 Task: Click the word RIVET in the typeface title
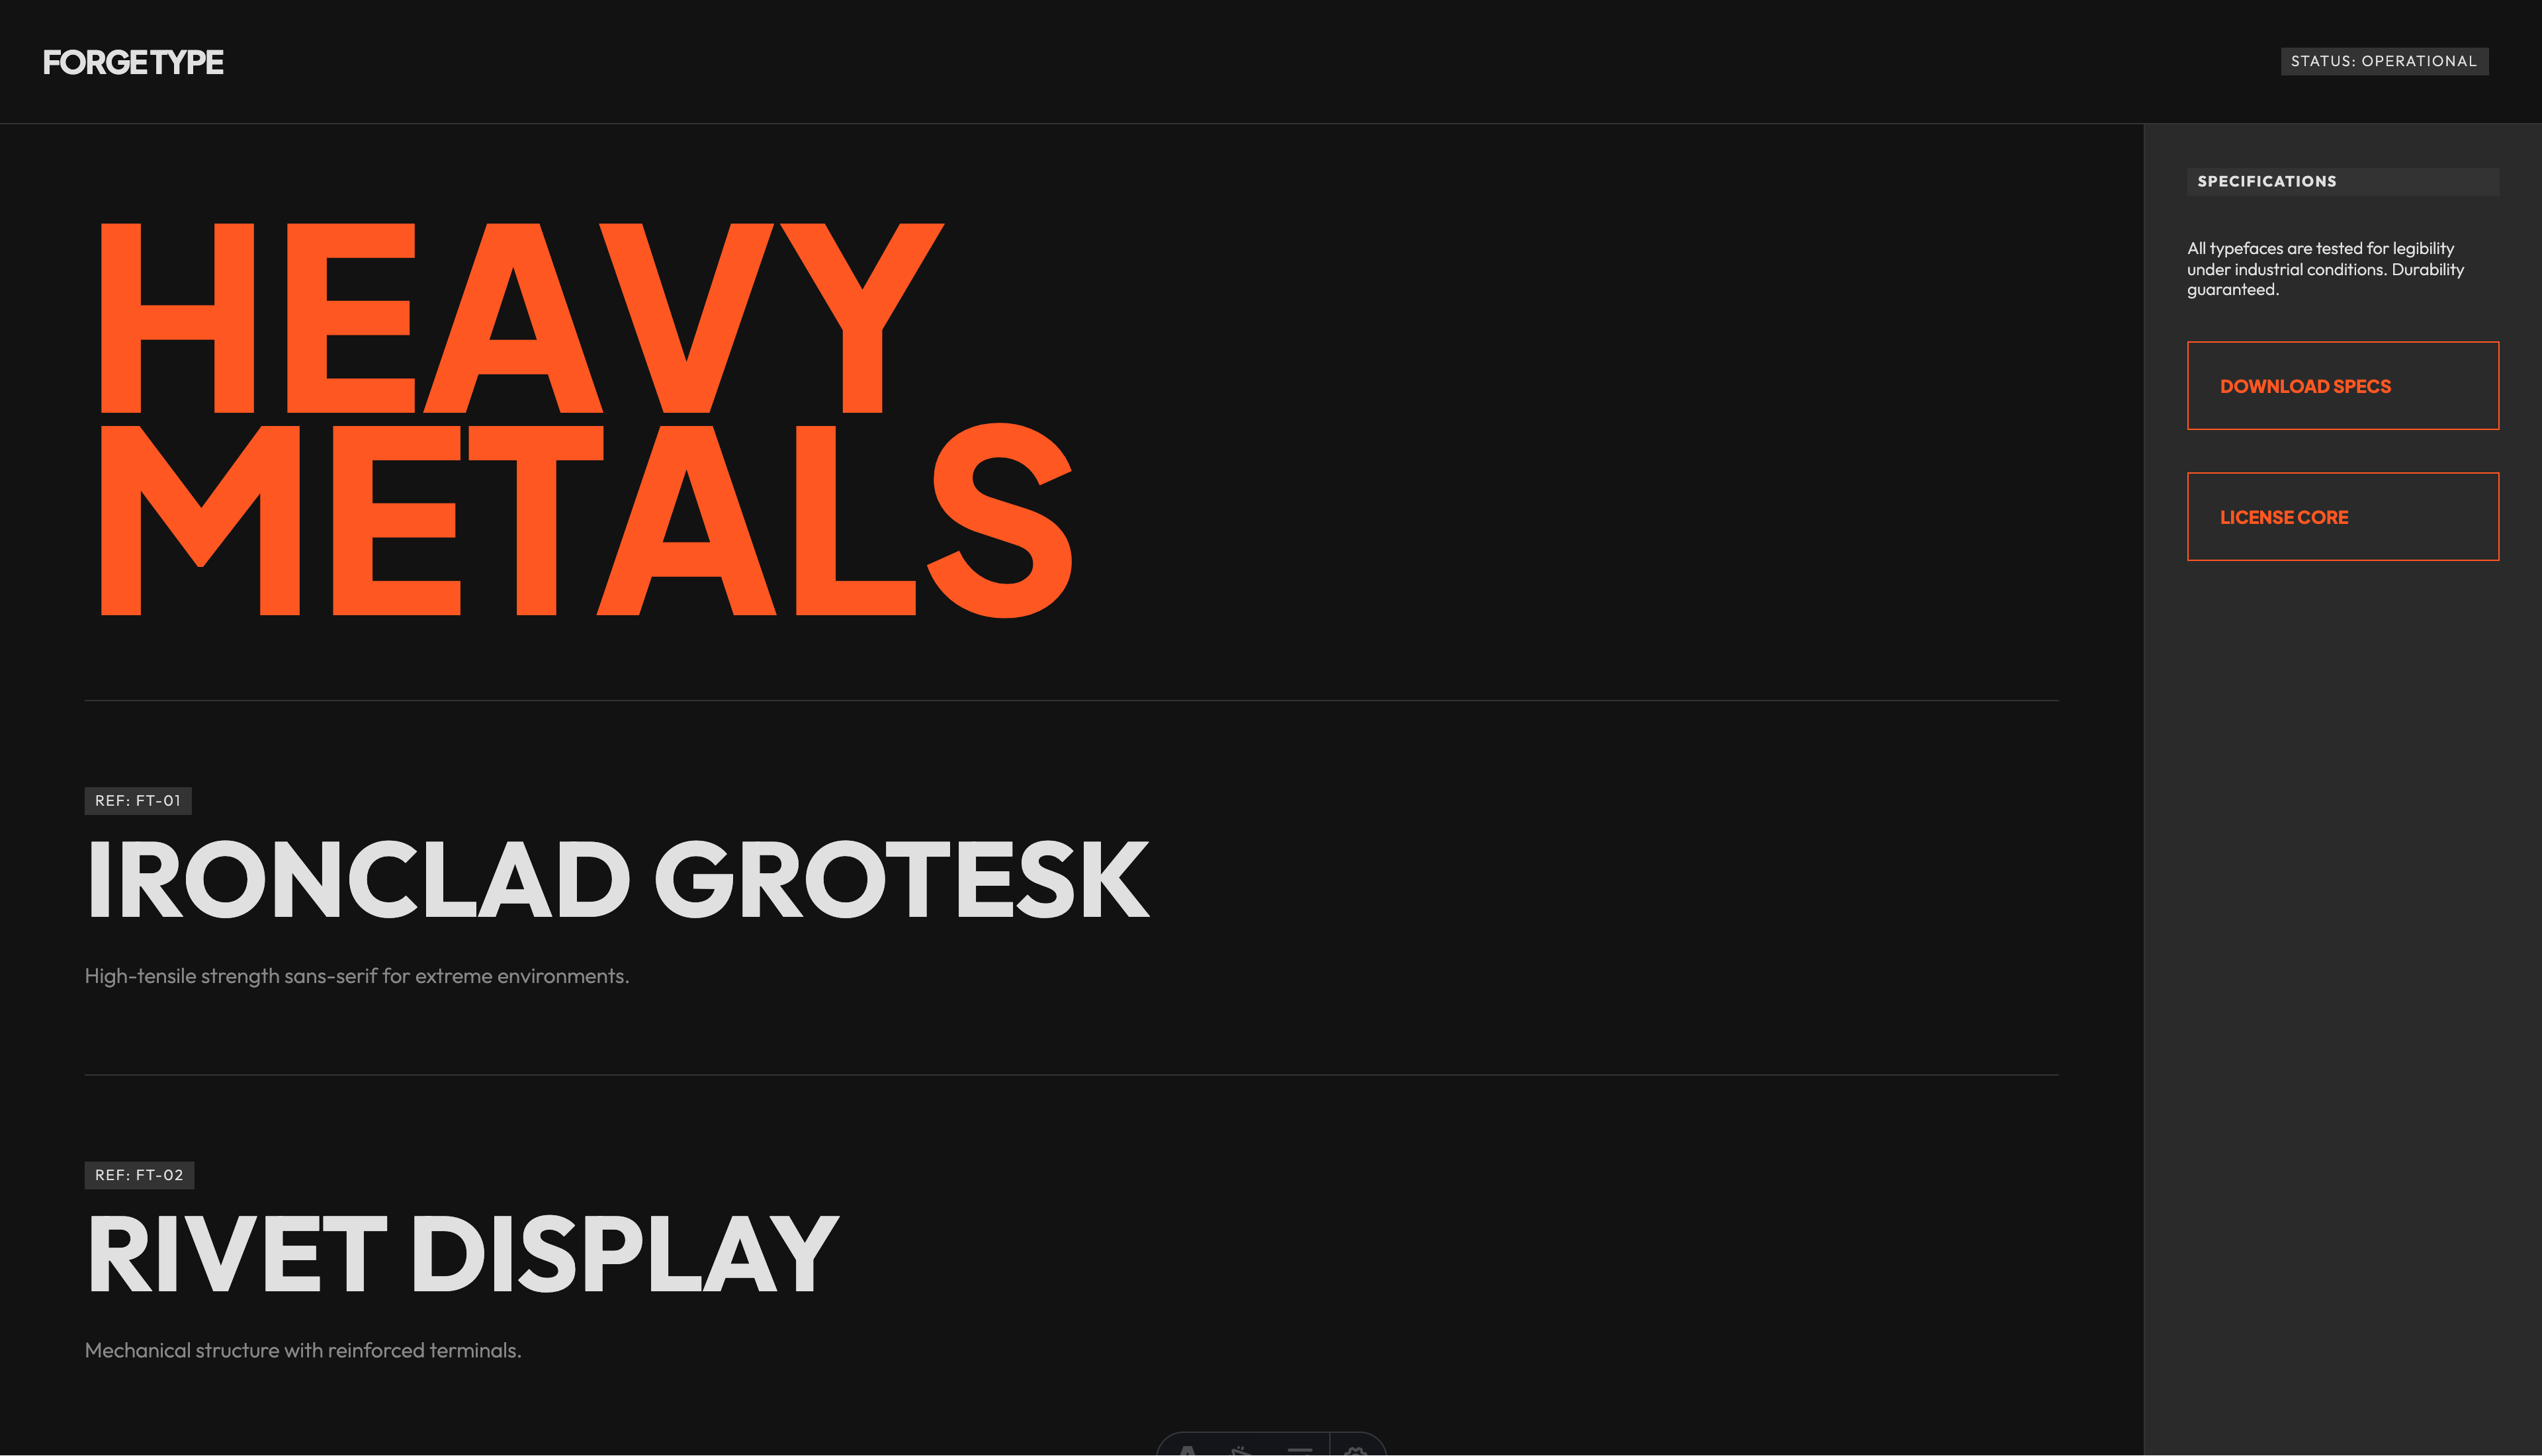click(237, 1254)
